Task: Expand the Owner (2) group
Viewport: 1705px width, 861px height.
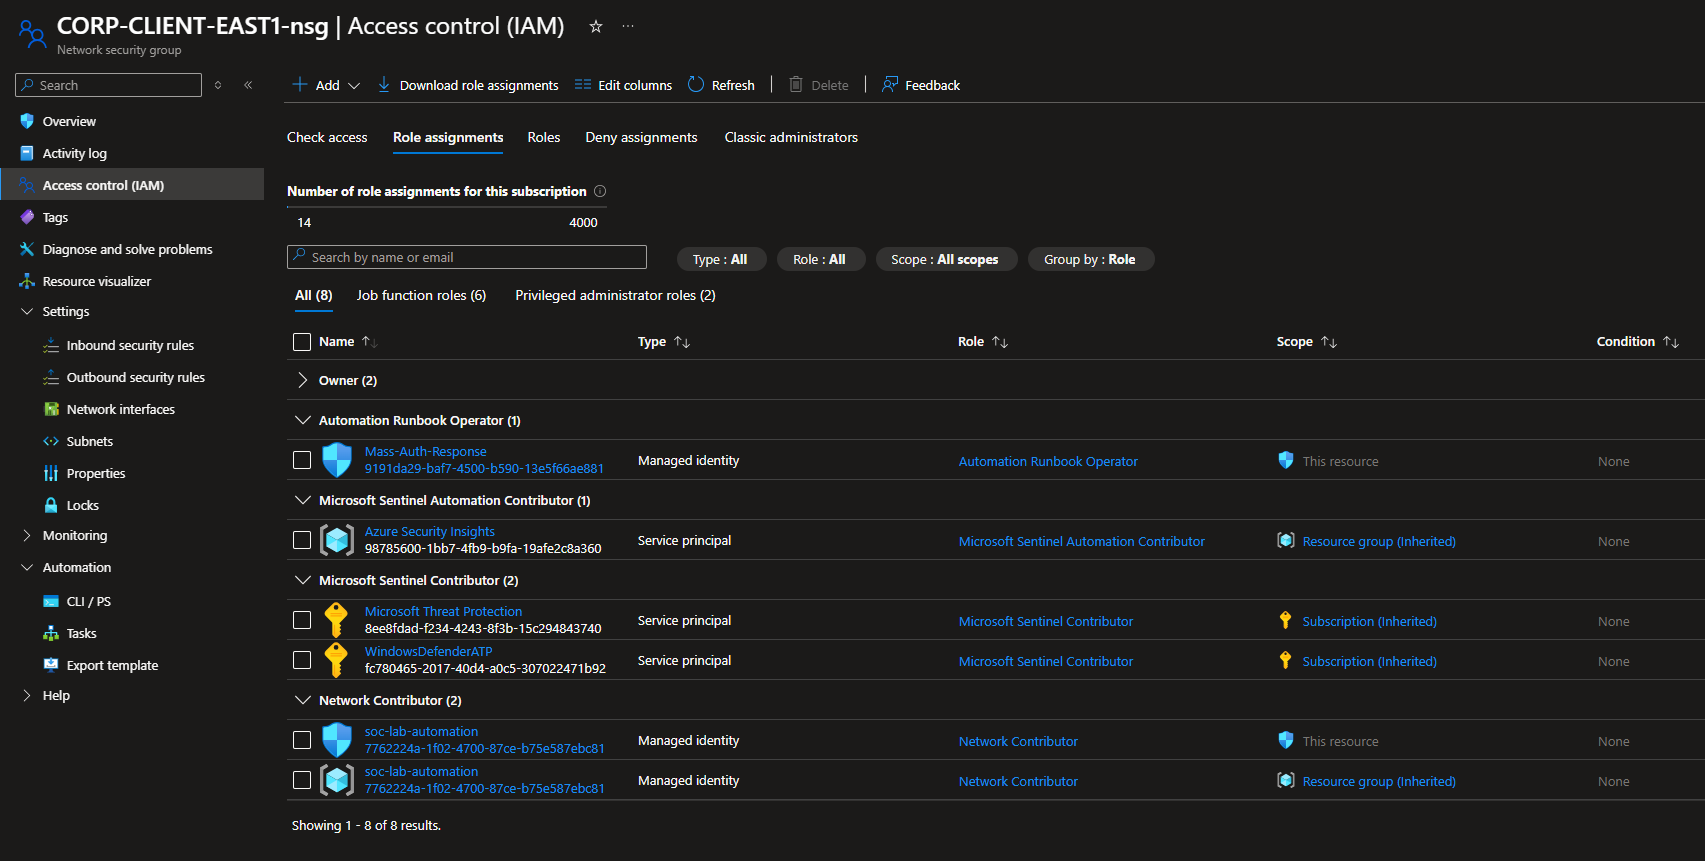Action: 302,380
